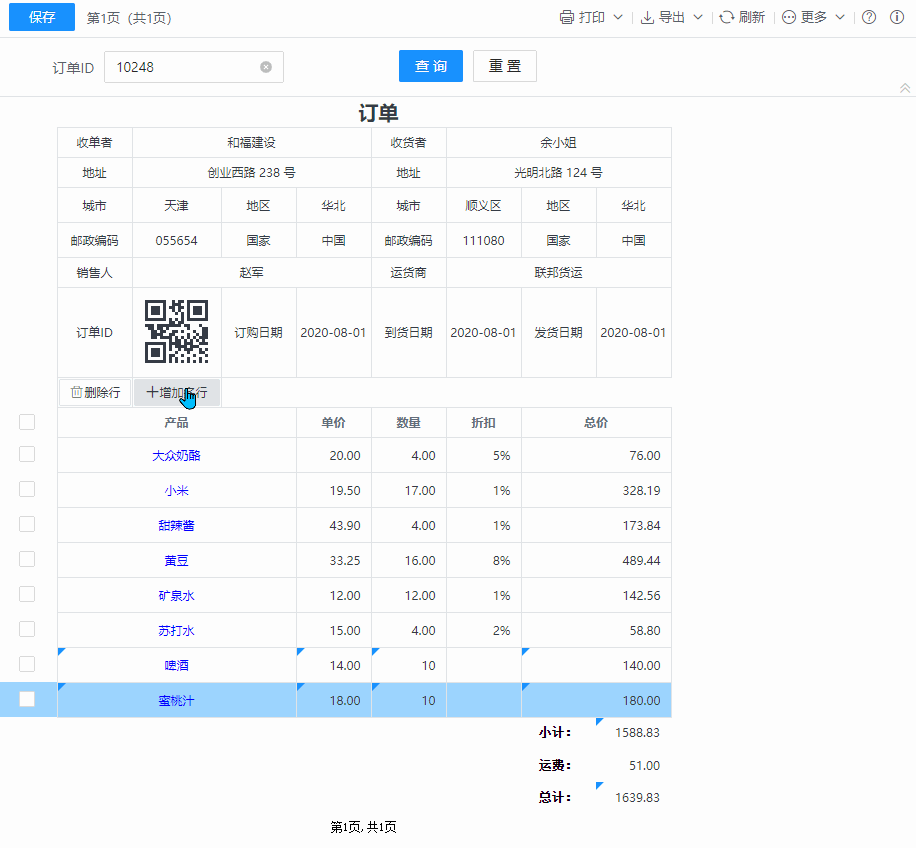
Task: Open the help question mark icon
Action: tap(869, 17)
